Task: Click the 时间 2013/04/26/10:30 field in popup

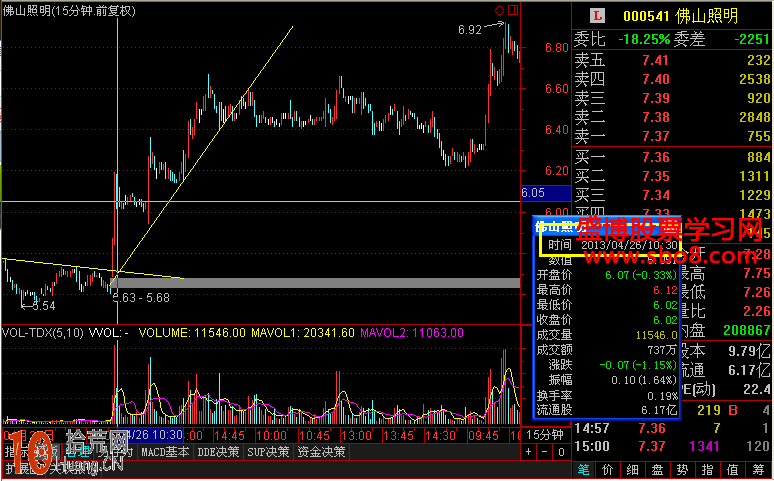Action: pyautogui.click(x=611, y=245)
